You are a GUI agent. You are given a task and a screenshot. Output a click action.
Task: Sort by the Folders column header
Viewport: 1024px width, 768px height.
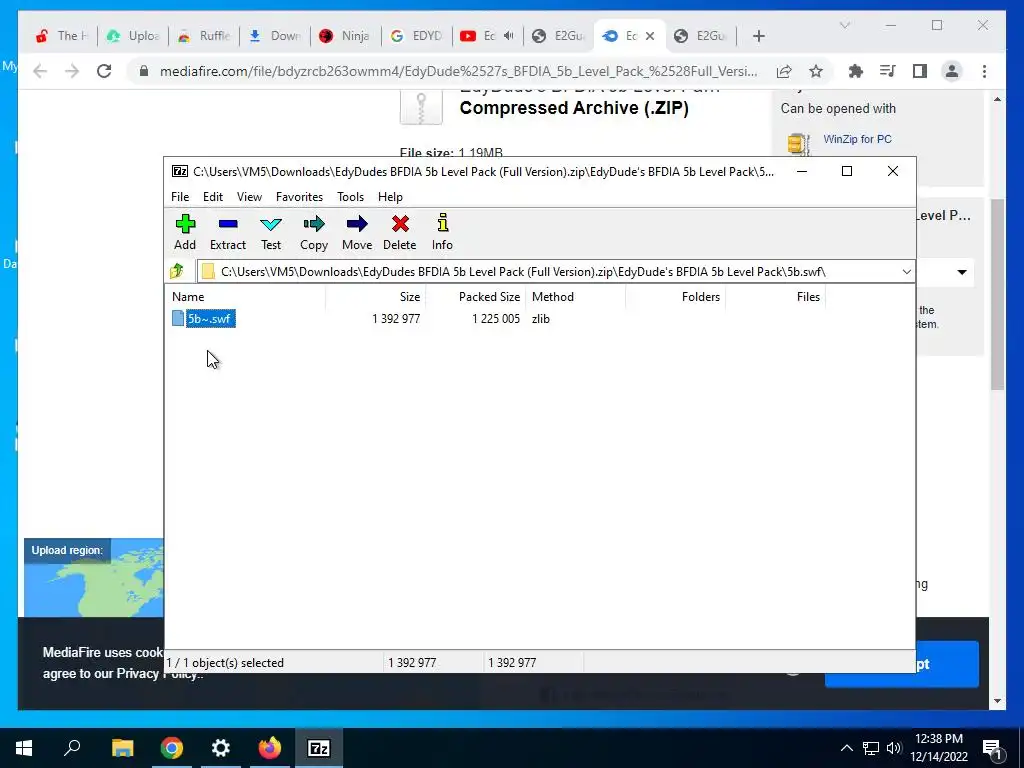[x=675, y=296]
